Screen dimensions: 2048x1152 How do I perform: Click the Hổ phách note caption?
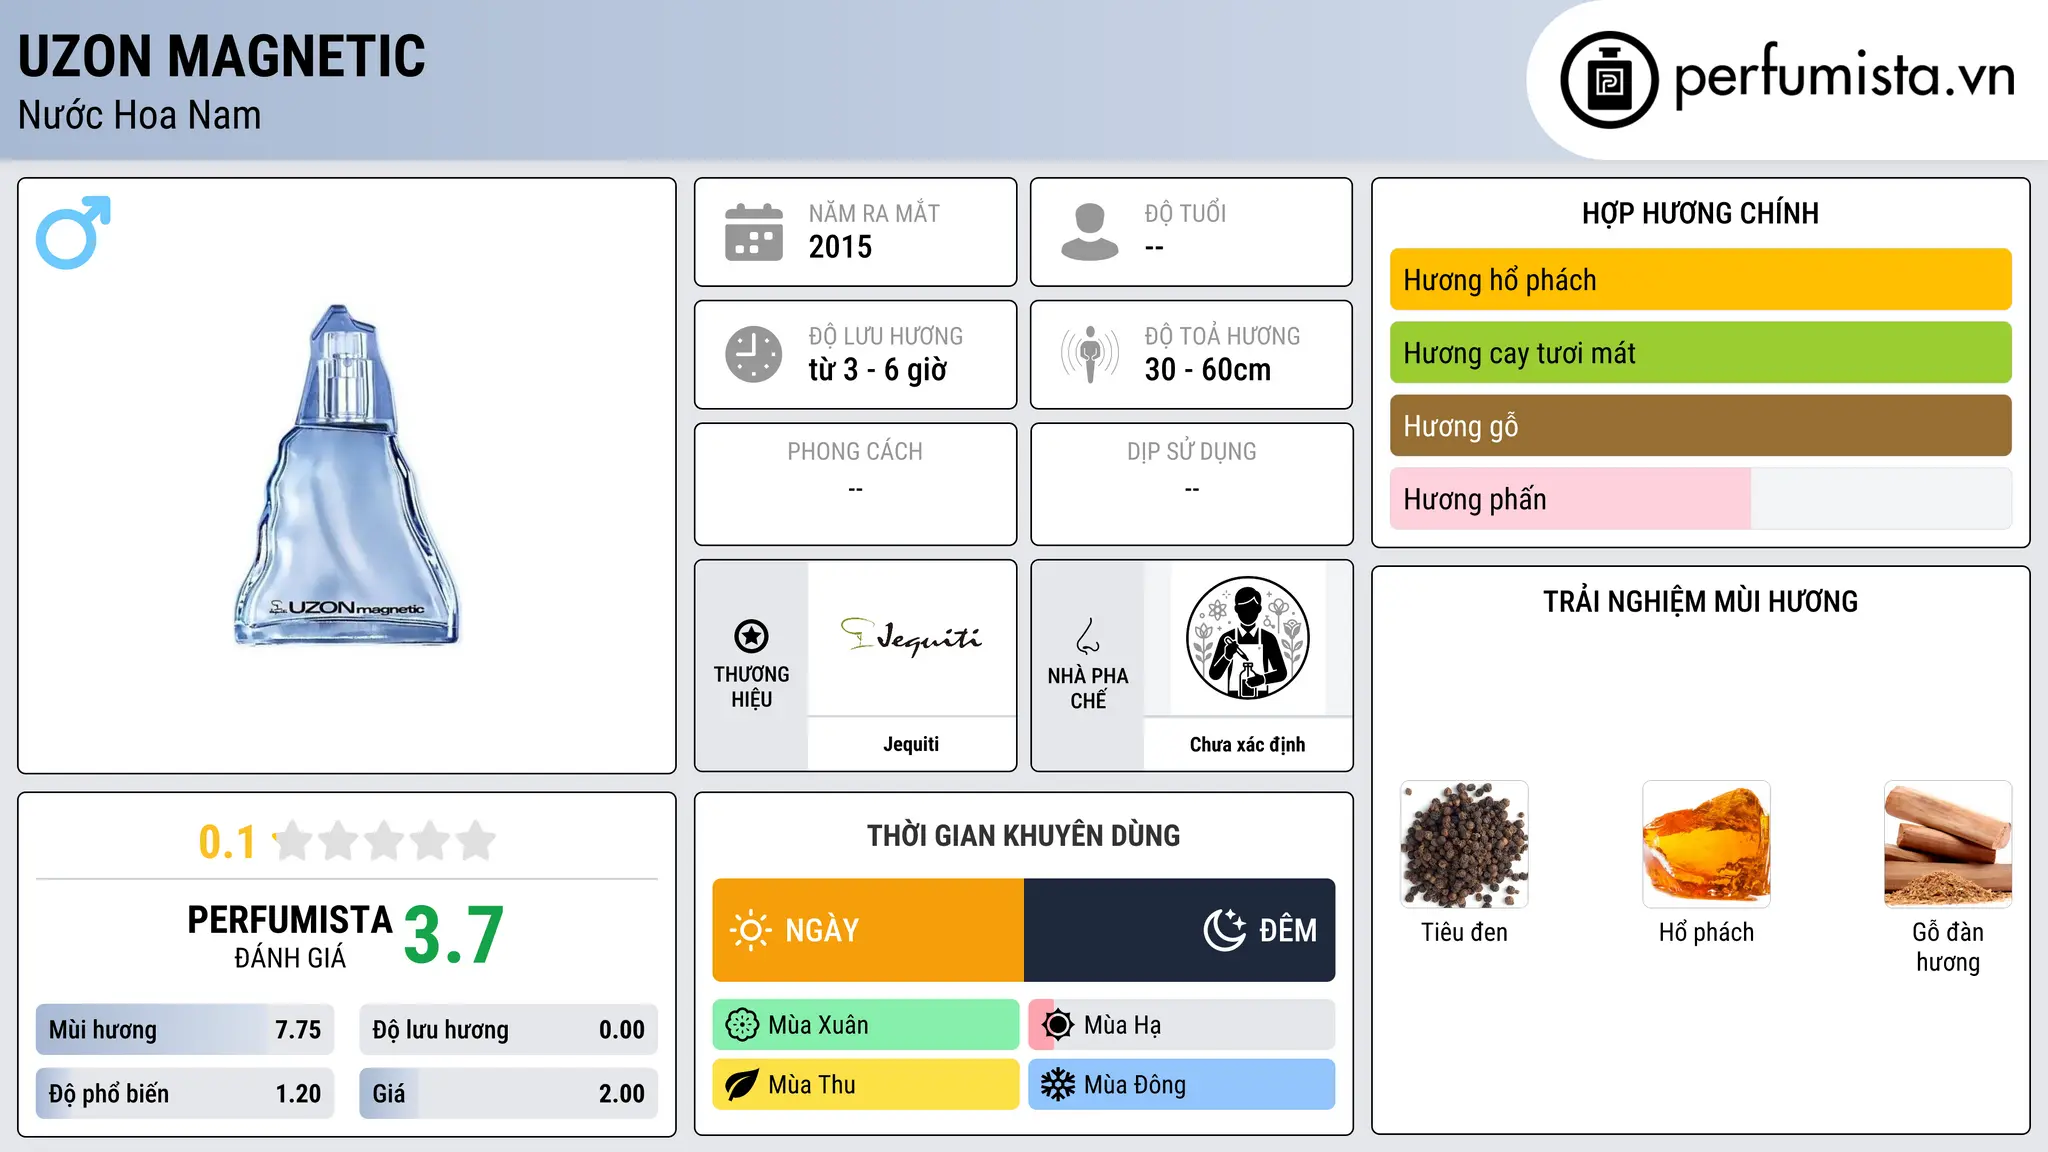coord(1706,932)
